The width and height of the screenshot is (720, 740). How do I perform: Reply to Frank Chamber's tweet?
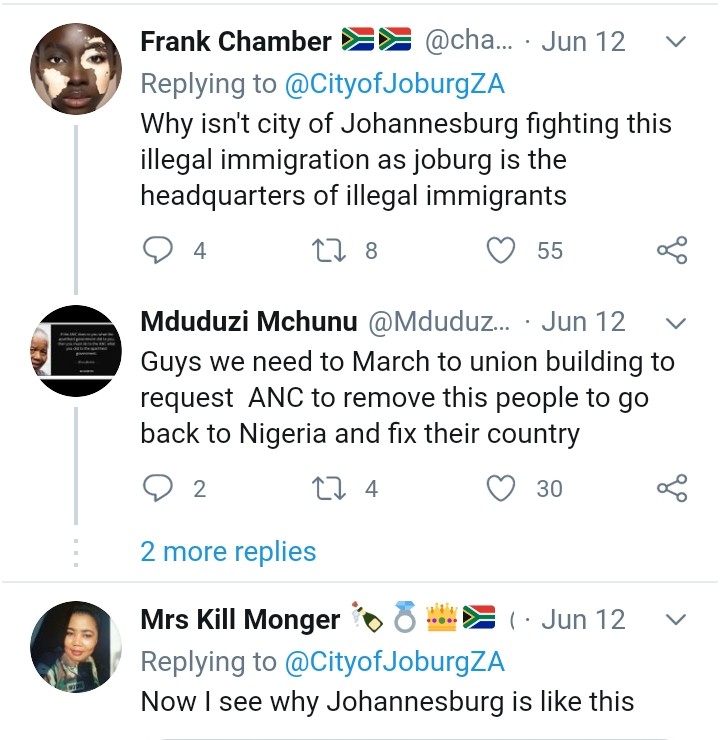tap(158, 250)
